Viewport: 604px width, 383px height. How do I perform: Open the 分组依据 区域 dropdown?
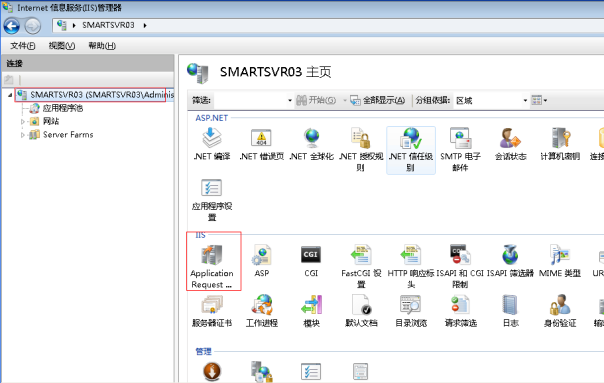tap(491, 101)
